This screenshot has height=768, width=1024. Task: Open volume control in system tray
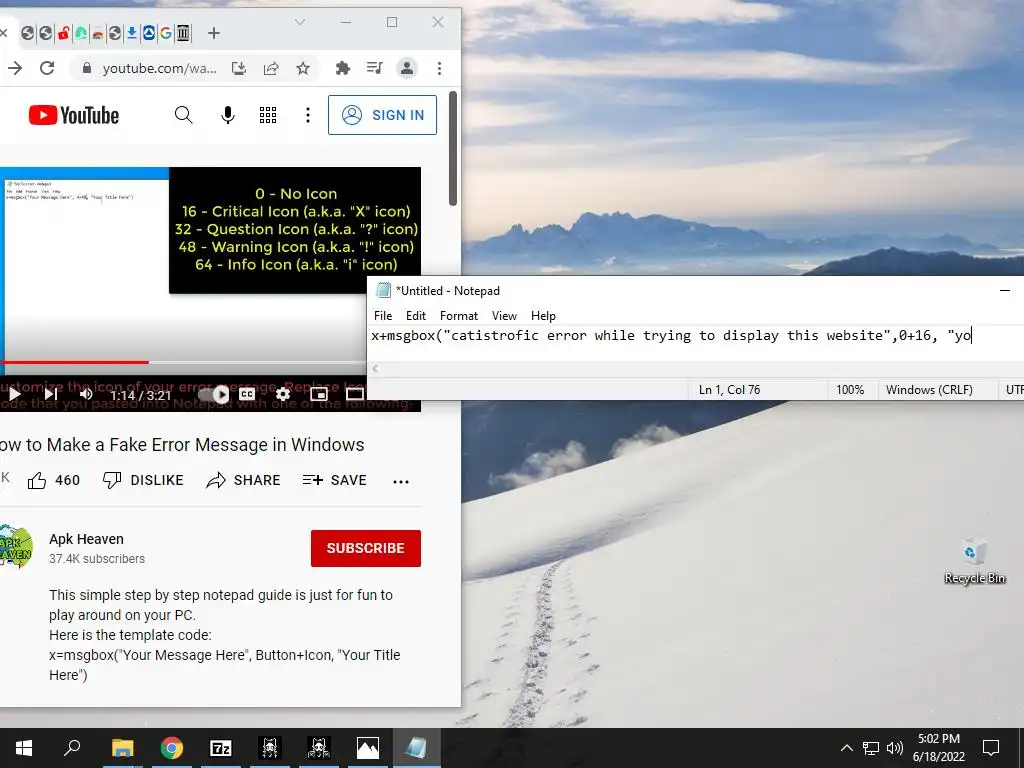895,748
